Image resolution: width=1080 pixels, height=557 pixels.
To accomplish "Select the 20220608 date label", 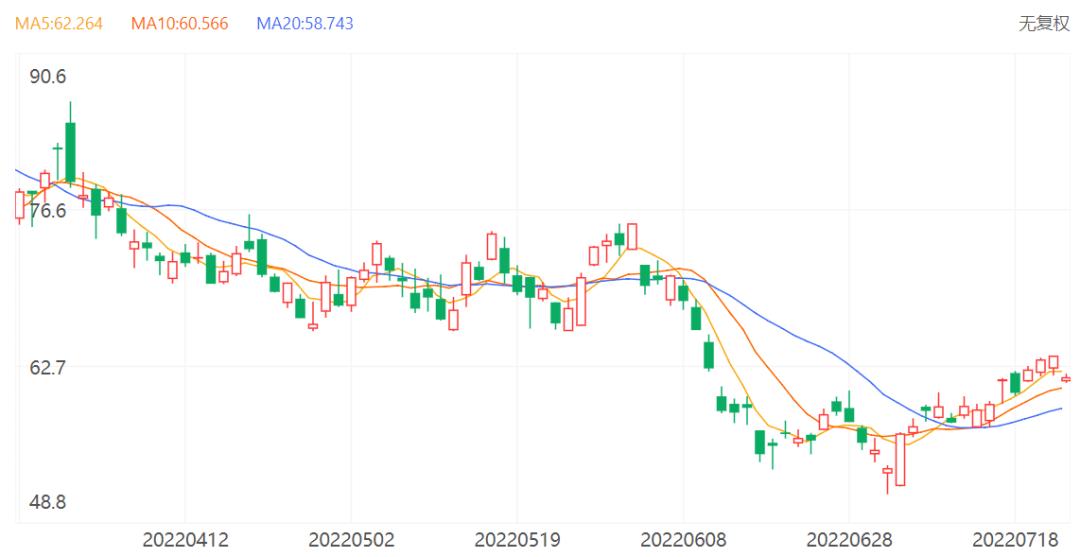I will pos(683,540).
